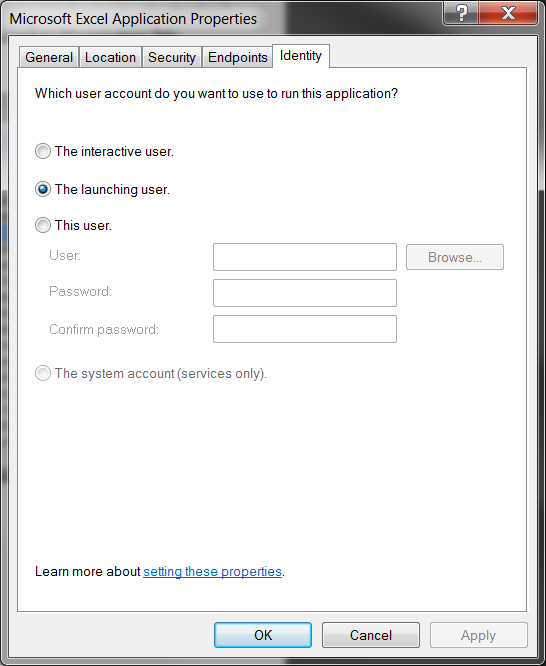Choose the This user radio option

pyautogui.click(x=43, y=225)
